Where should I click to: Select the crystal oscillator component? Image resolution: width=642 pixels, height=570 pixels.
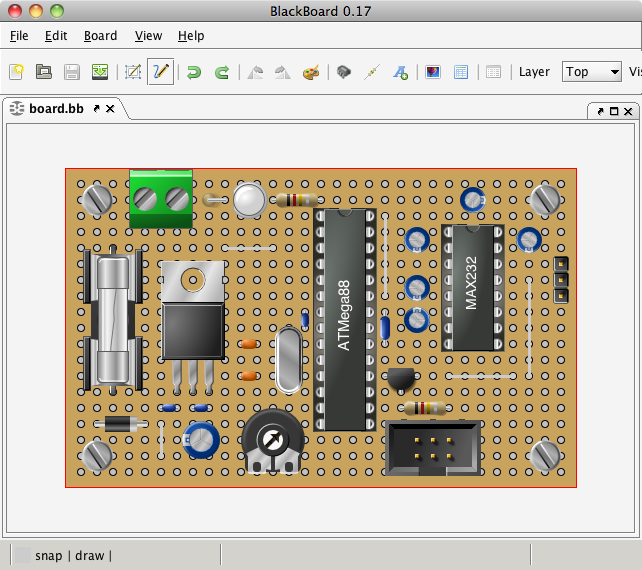pyautogui.click(x=289, y=360)
